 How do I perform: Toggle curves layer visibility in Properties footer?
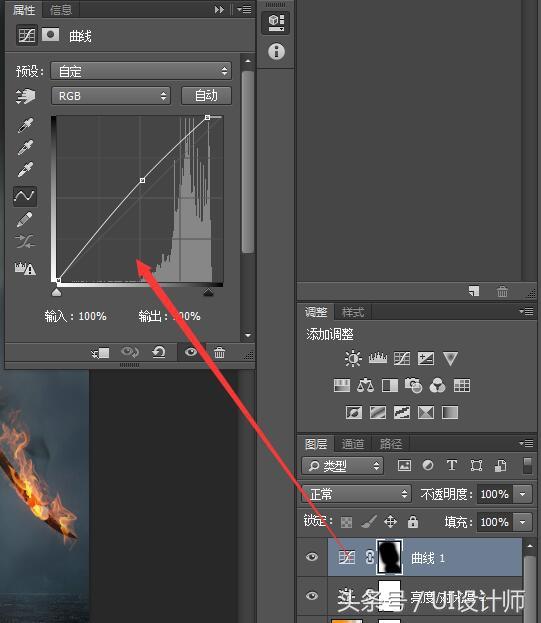(191, 352)
